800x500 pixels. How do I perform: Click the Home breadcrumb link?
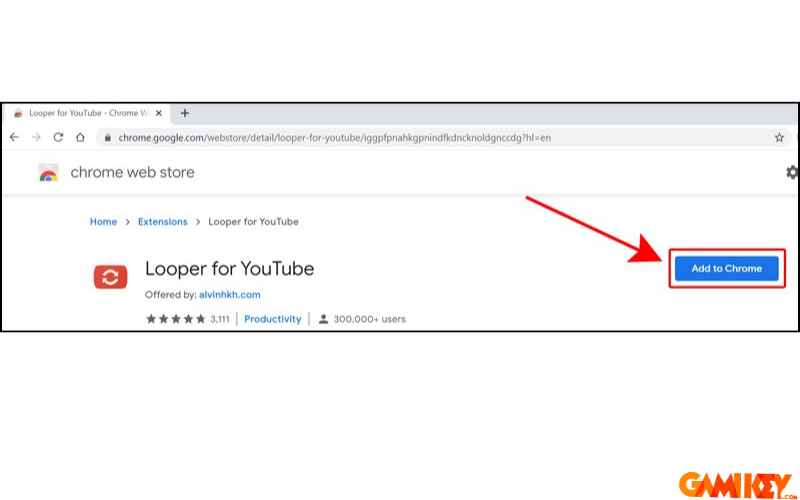pos(103,222)
